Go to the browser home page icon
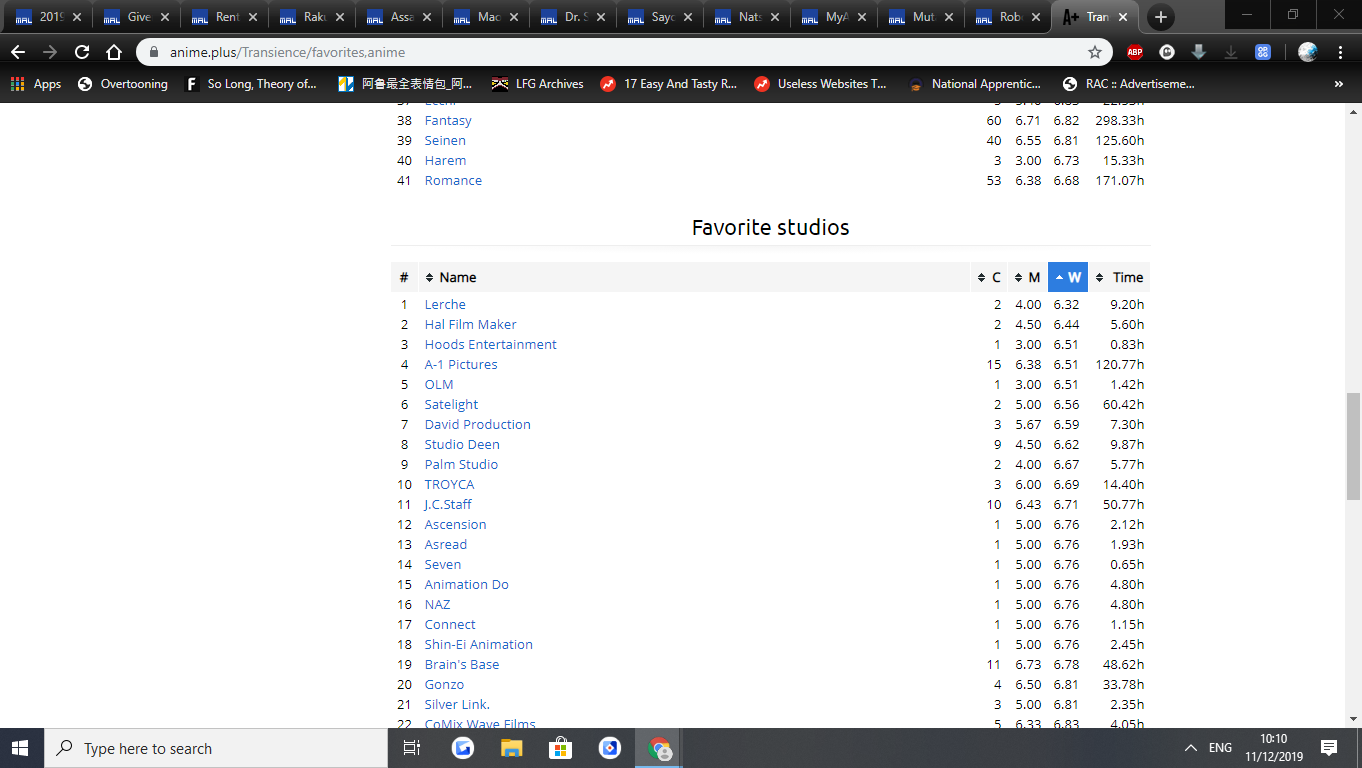Image resolution: width=1362 pixels, height=768 pixels. [x=114, y=52]
